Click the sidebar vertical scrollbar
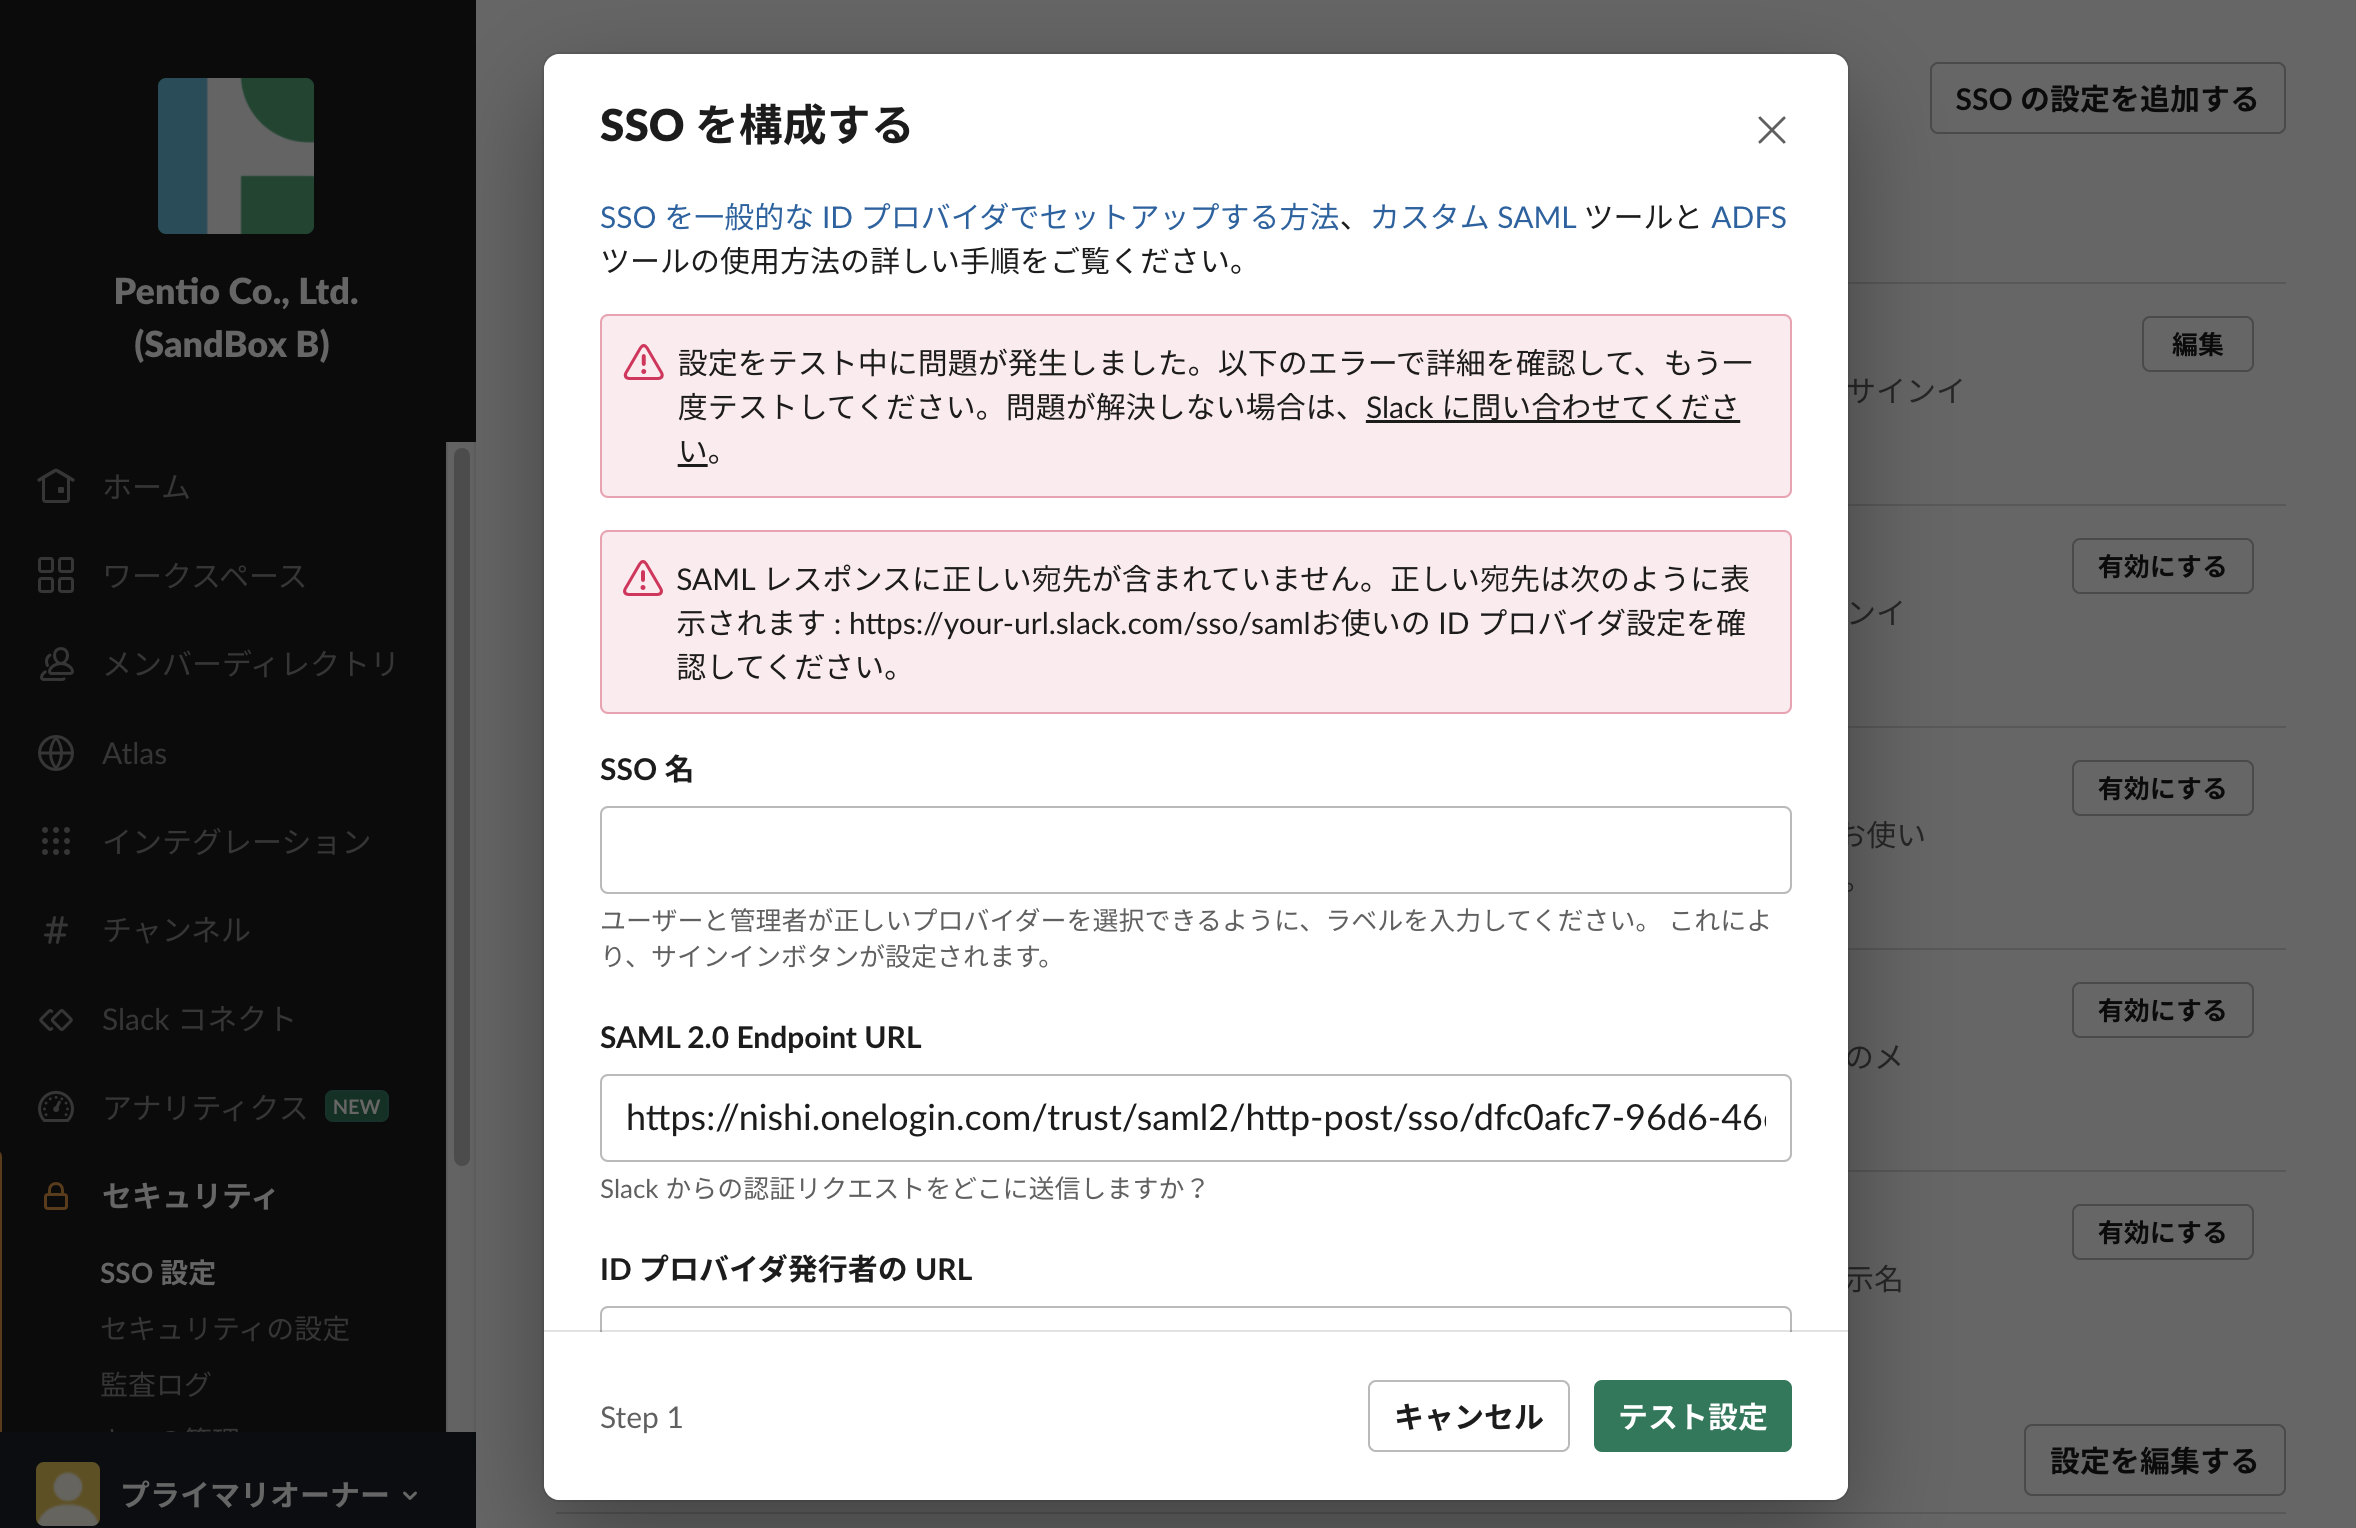The image size is (2356, 1528). coord(461,805)
